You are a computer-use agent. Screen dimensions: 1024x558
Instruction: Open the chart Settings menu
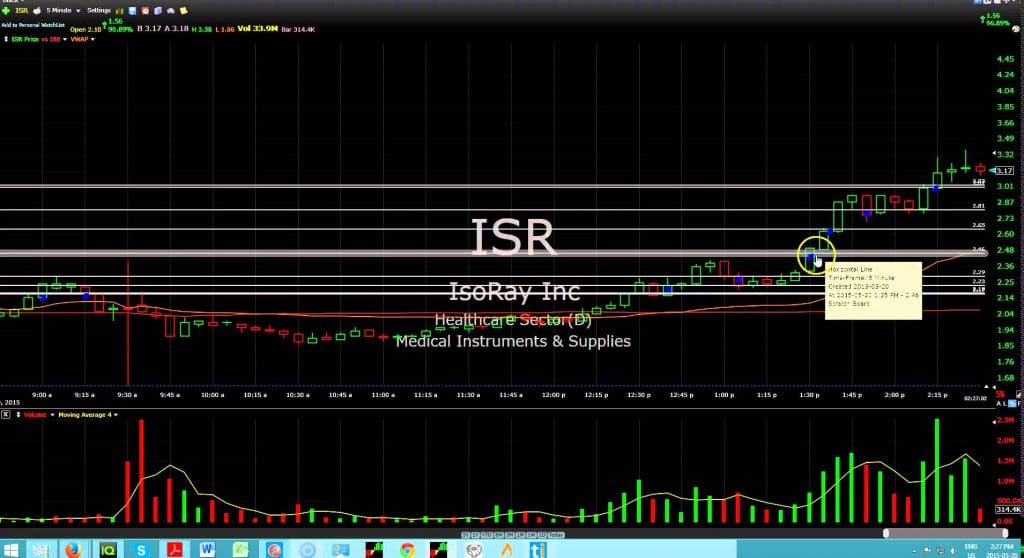tap(99, 10)
